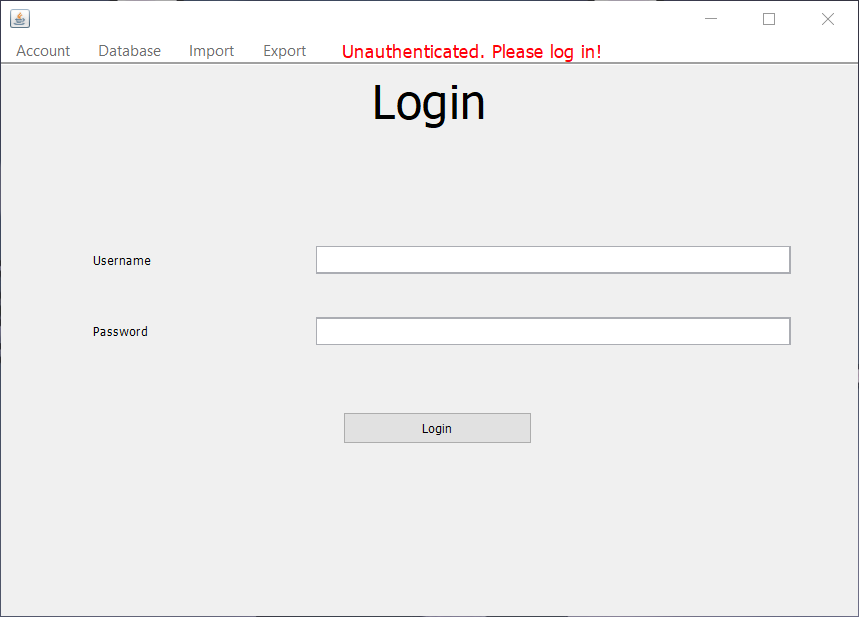Image resolution: width=859 pixels, height=617 pixels.
Task: Minimize the application window
Action: [711, 18]
